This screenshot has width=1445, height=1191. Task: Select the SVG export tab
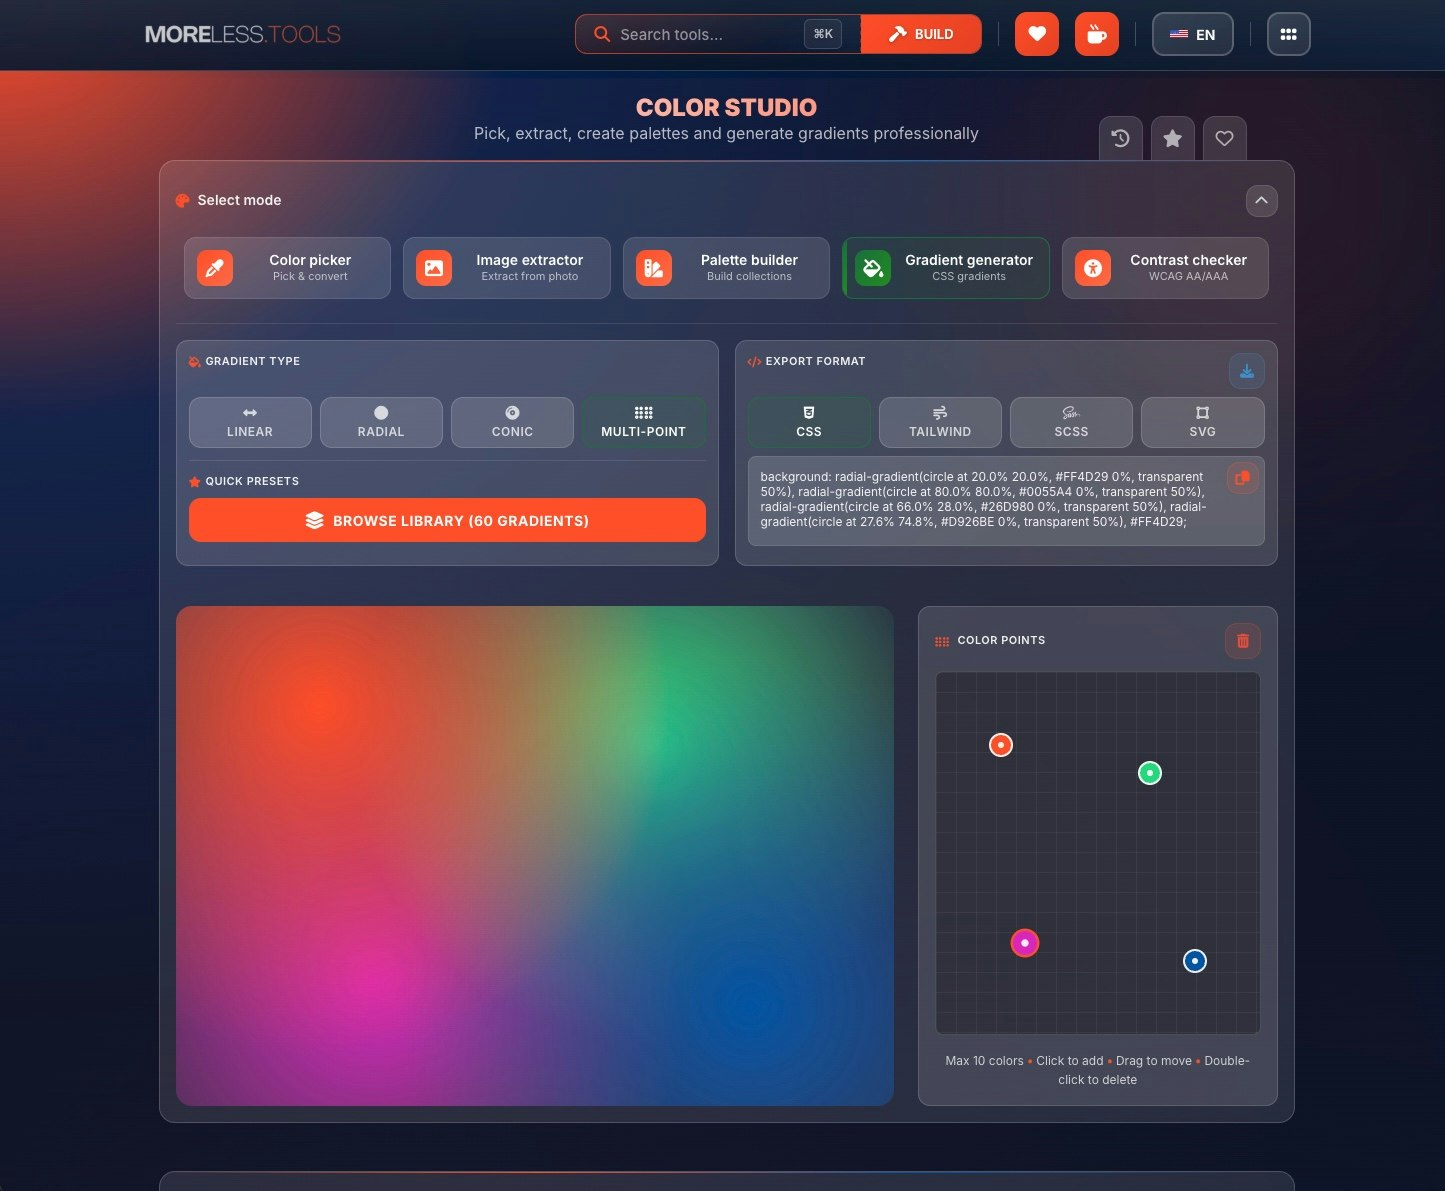point(1202,422)
